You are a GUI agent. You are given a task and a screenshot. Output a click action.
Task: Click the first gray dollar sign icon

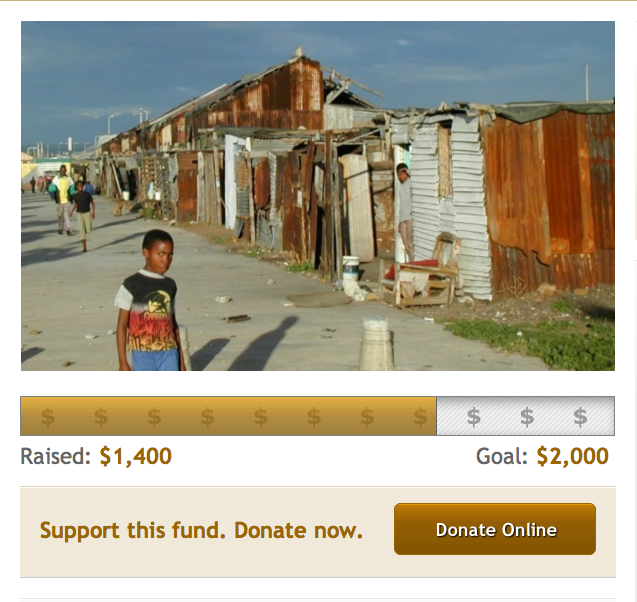(x=474, y=417)
